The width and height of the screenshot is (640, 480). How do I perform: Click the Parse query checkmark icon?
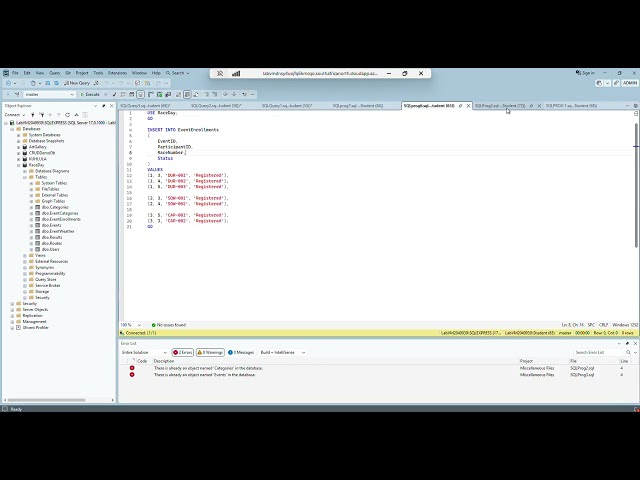pyautogui.click(x=114, y=94)
